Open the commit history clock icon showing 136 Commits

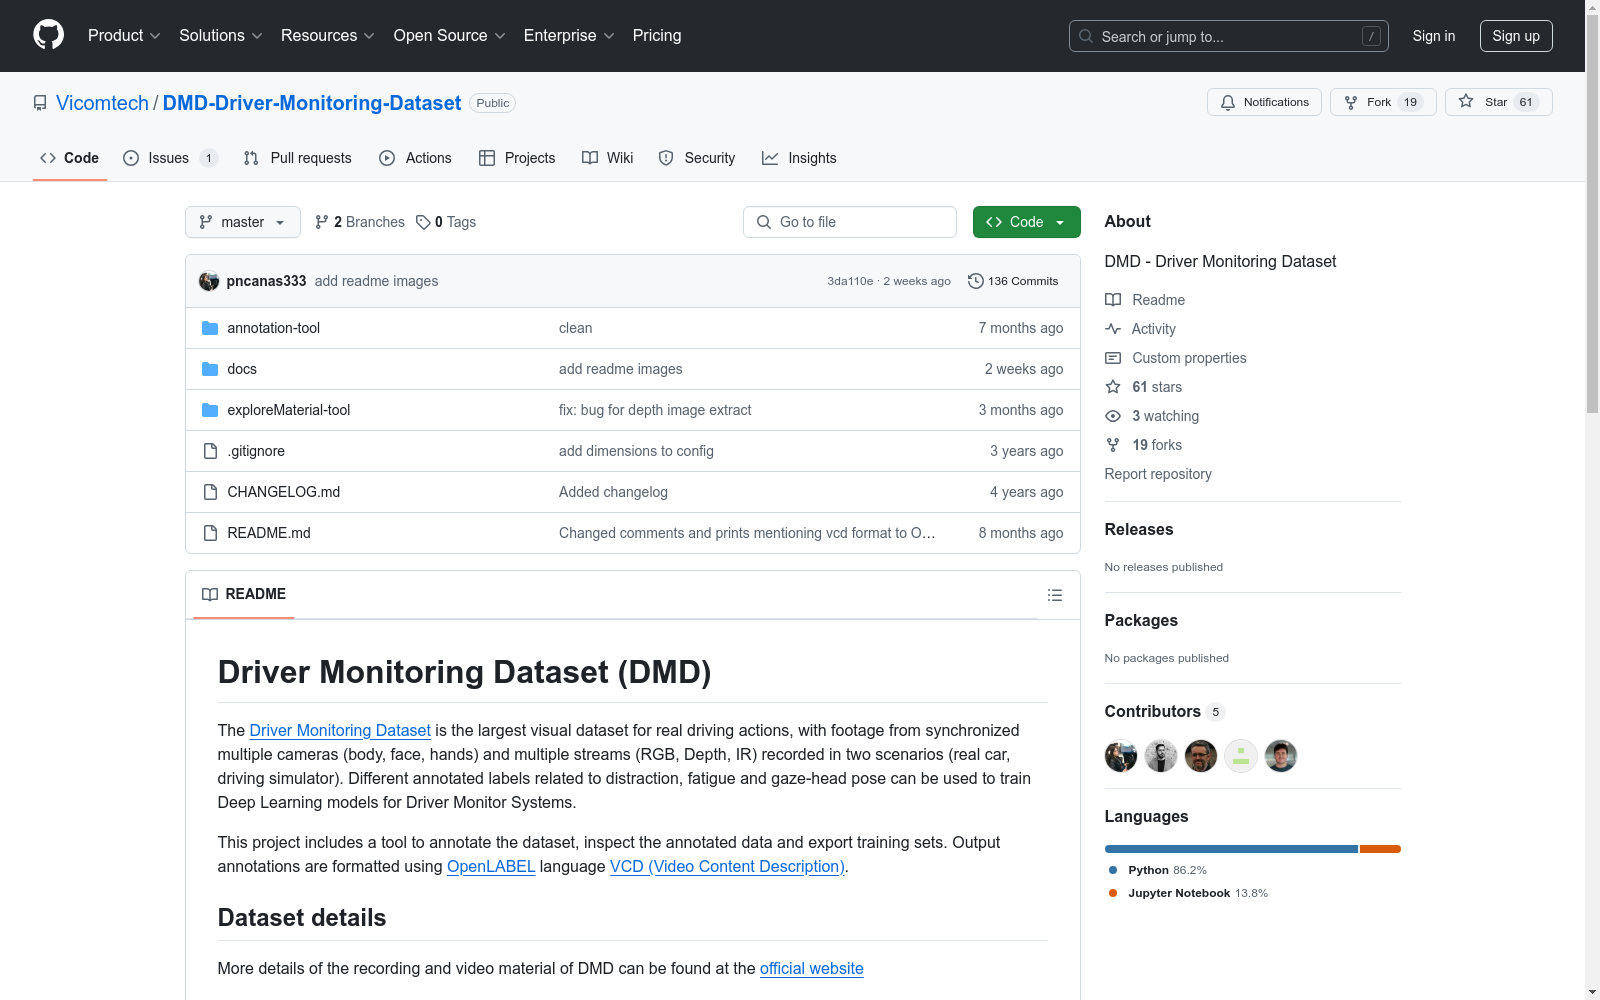976,281
